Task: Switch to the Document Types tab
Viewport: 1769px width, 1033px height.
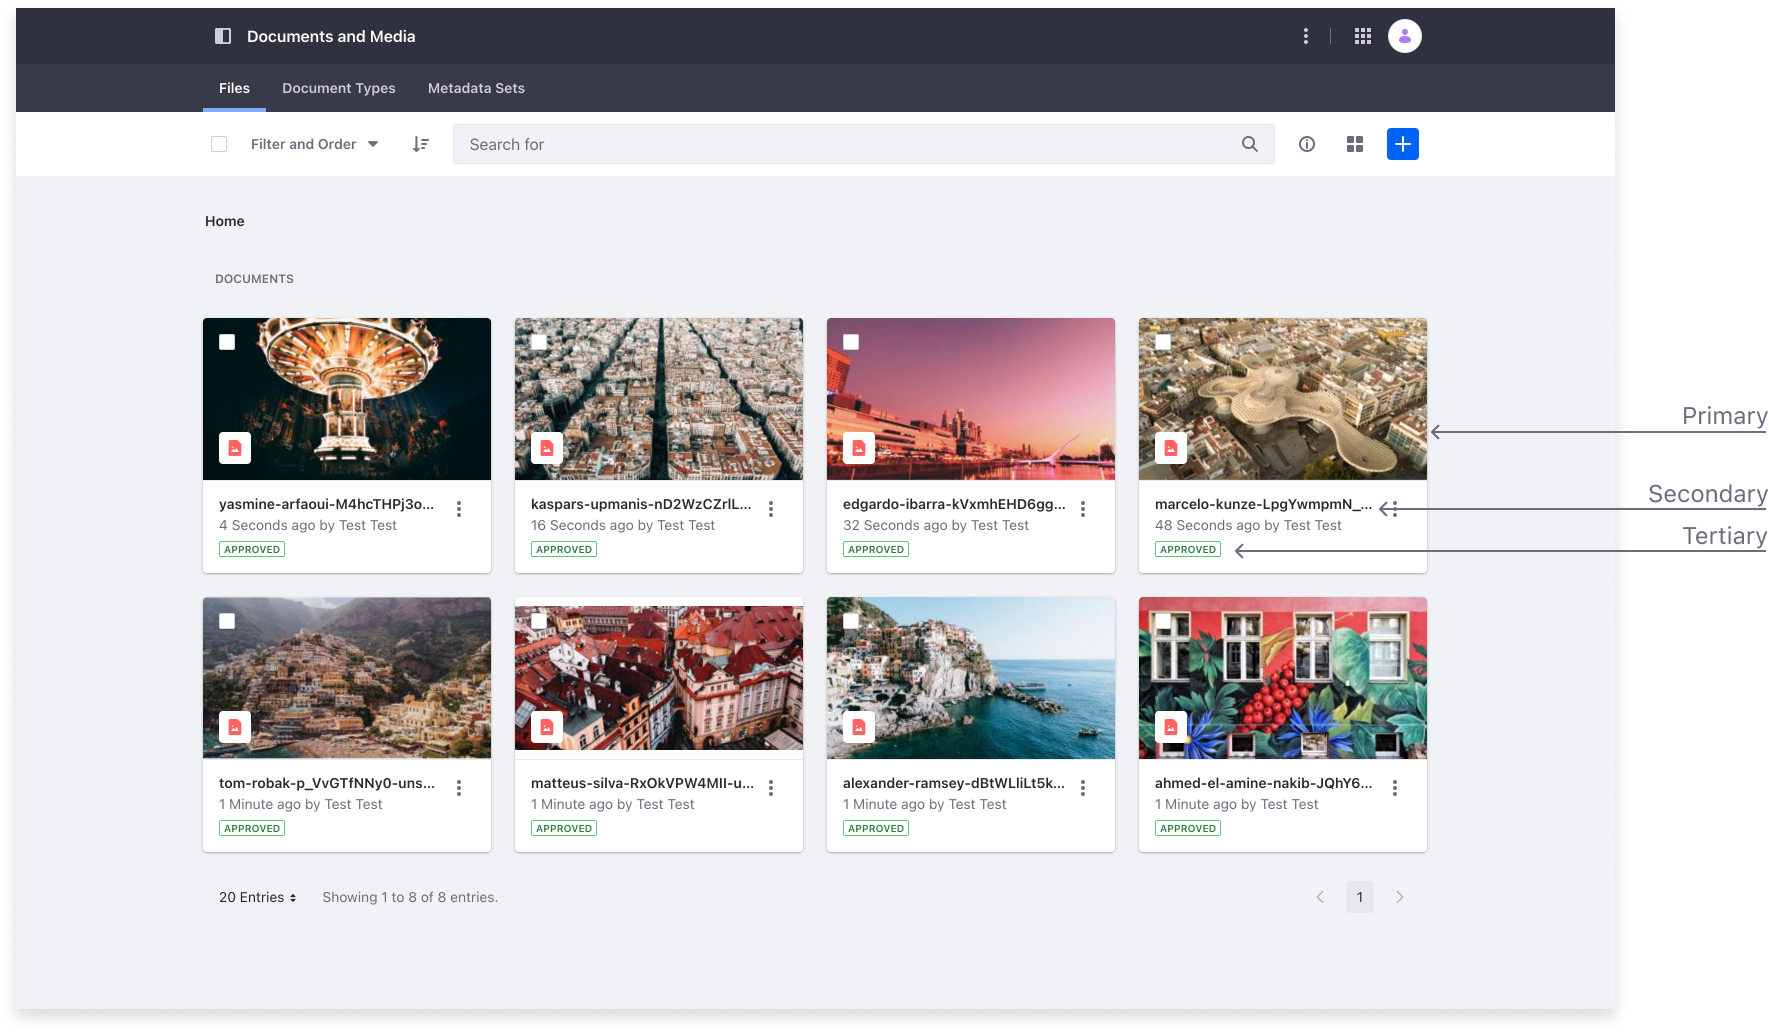Action: point(338,88)
